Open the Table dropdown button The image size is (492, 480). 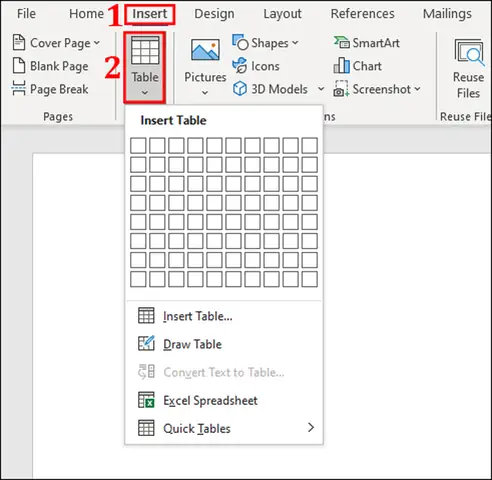(x=145, y=67)
